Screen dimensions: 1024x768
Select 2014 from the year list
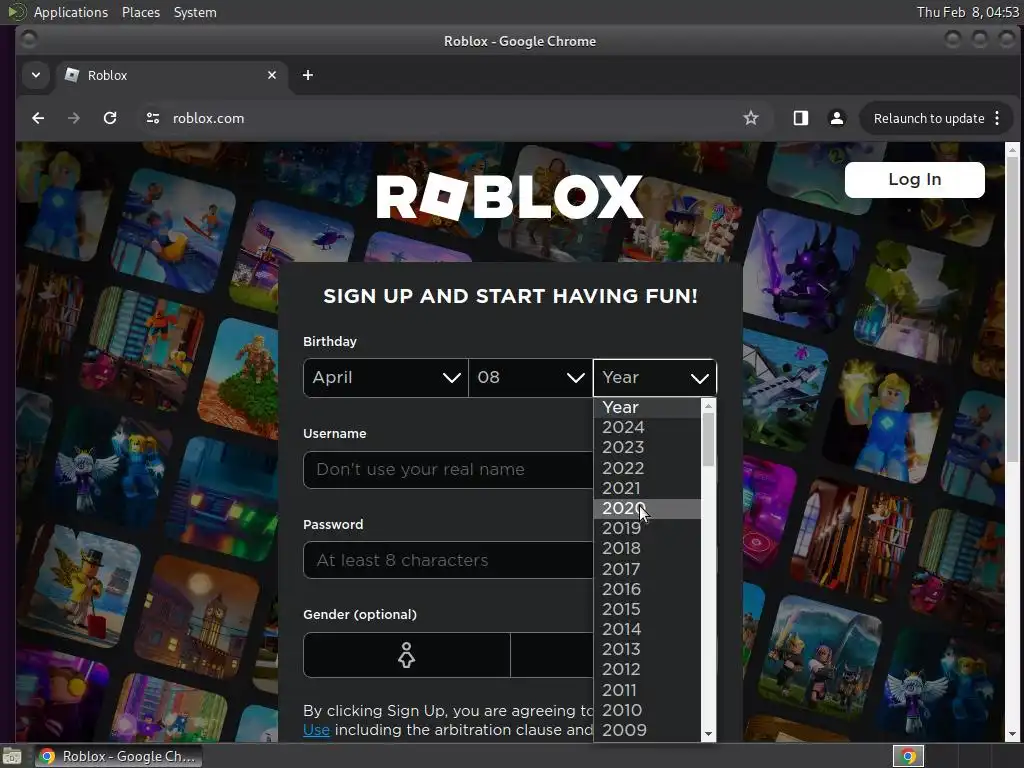[647, 630]
